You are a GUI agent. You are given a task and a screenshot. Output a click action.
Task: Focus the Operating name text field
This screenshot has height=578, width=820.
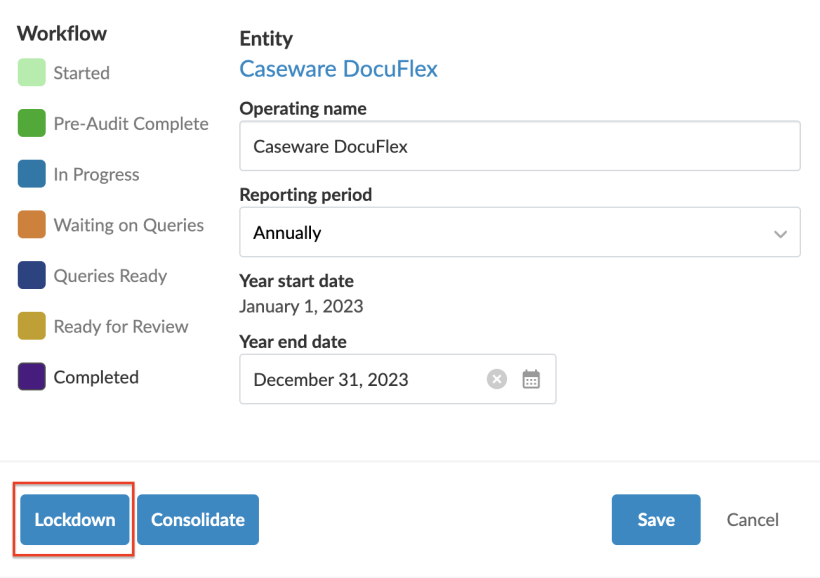(x=519, y=146)
